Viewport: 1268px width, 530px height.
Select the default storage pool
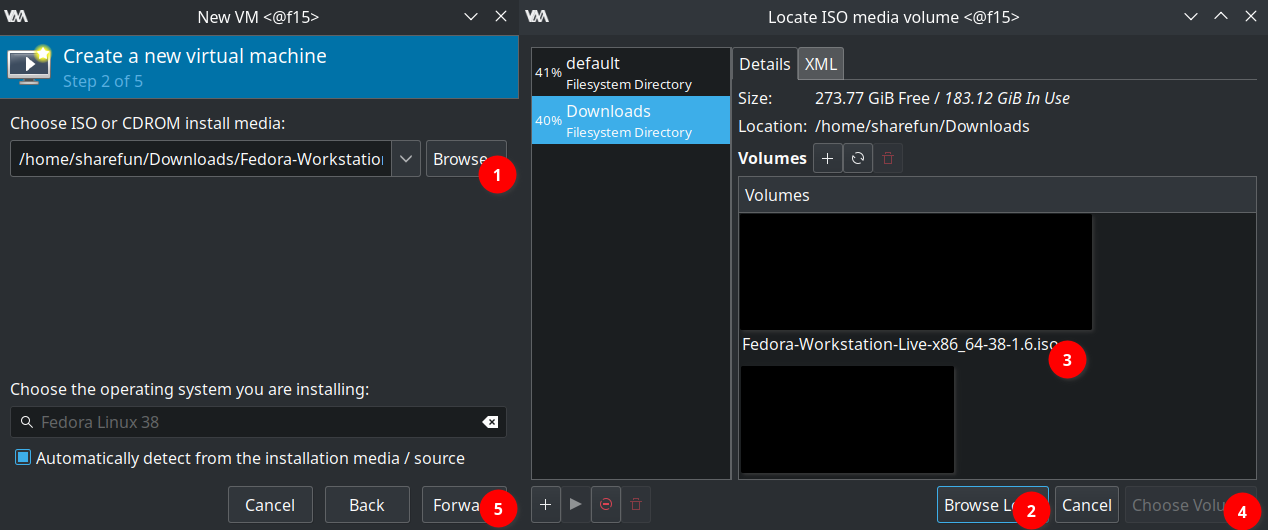pos(631,72)
